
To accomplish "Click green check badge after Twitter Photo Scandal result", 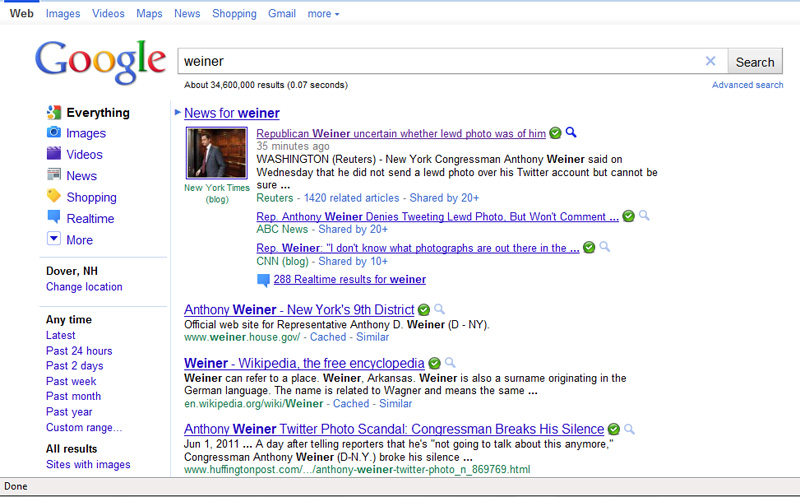I will click(x=614, y=429).
